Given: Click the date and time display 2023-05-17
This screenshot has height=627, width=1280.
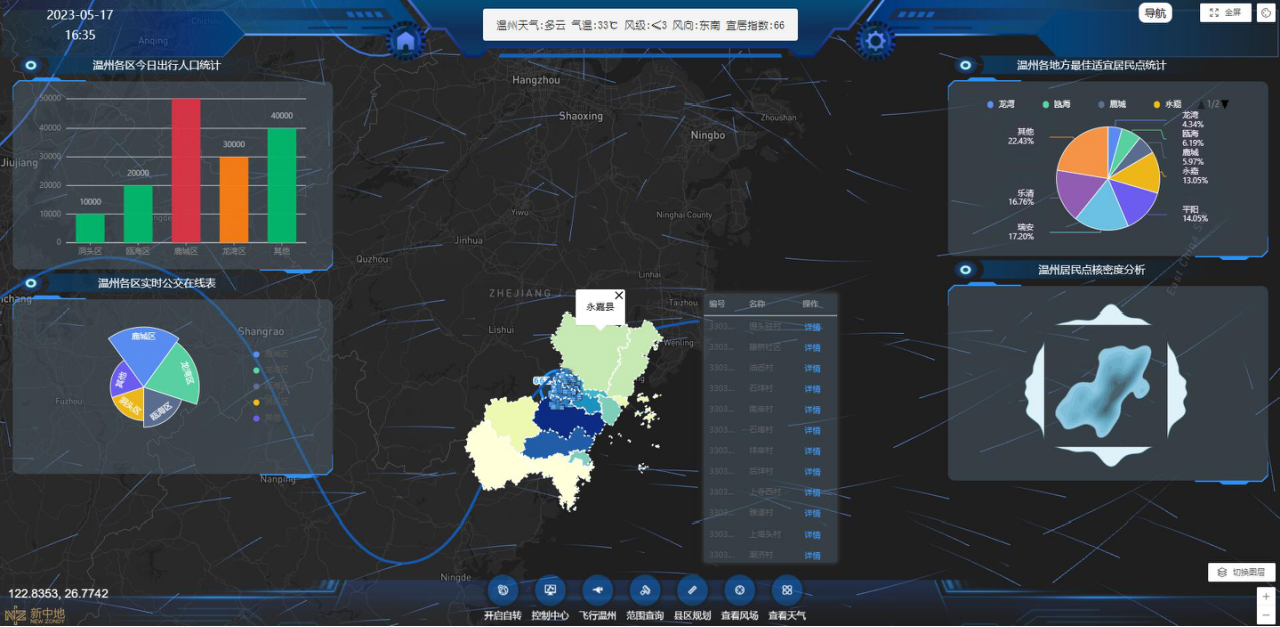Looking at the screenshot, I should click(80, 25).
